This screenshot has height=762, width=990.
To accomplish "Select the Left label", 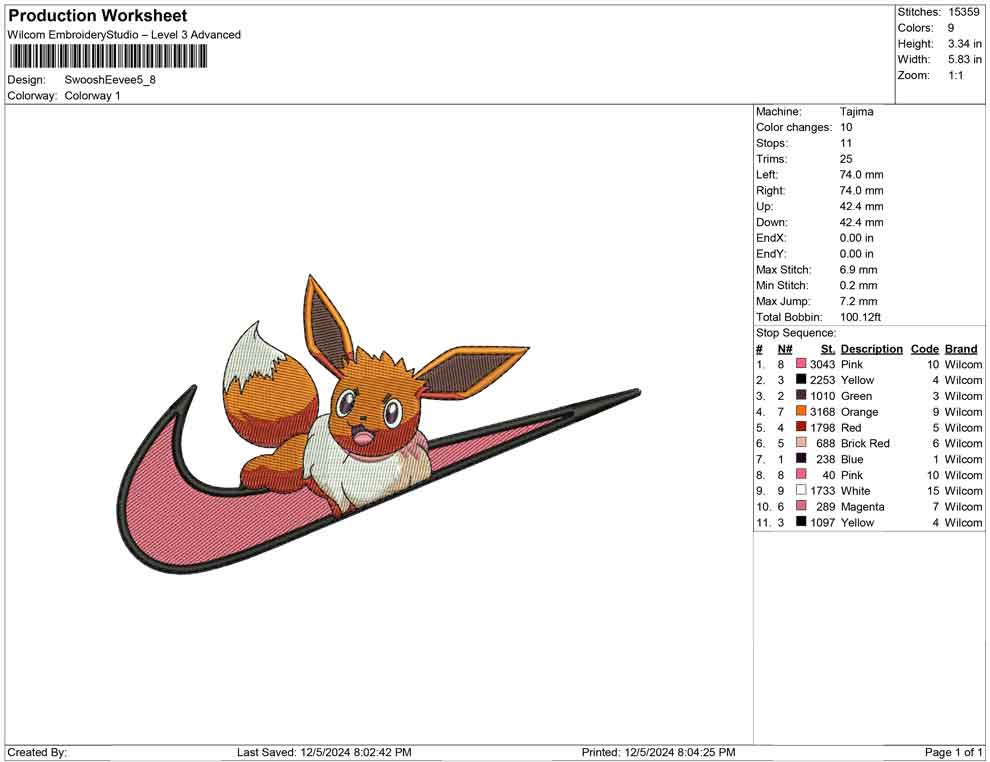I will [767, 175].
